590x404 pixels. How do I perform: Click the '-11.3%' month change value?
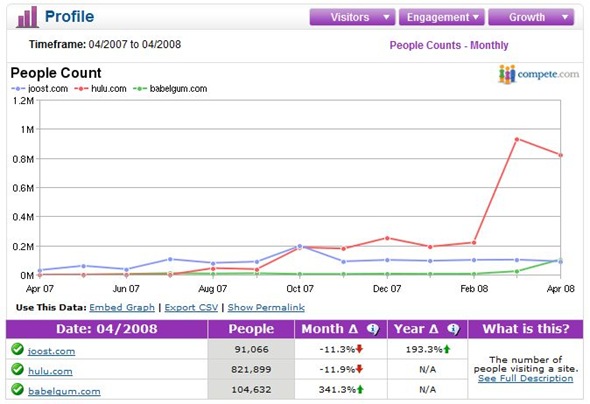[x=337, y=349]
